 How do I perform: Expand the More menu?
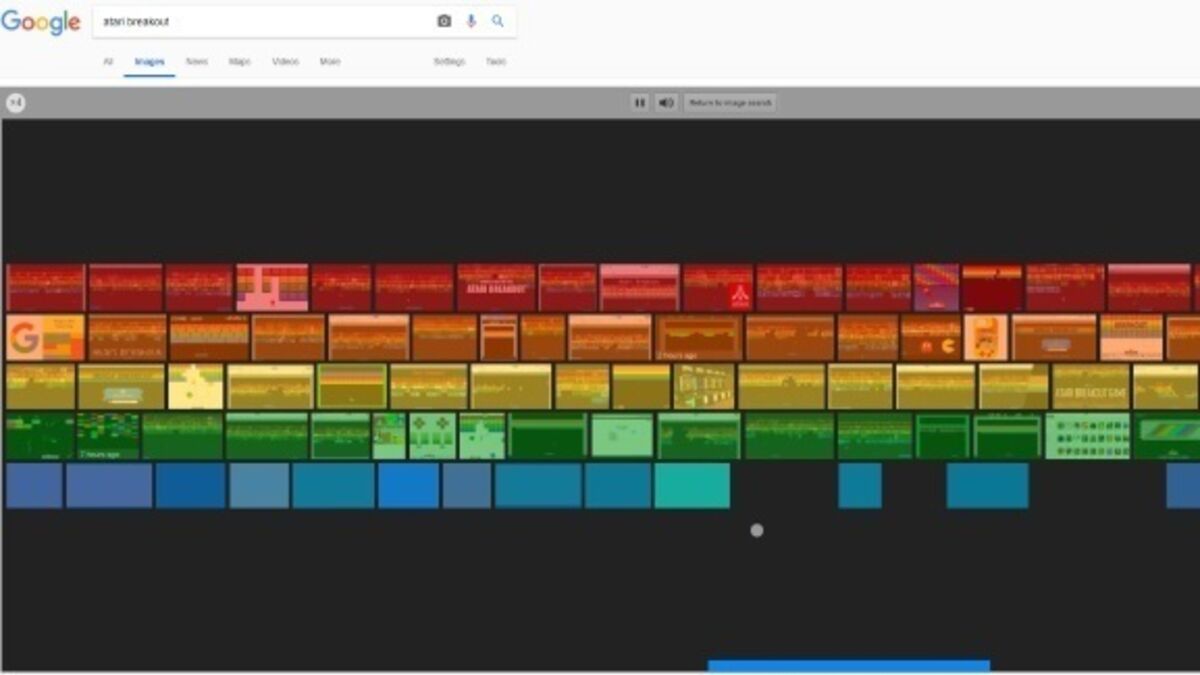[330, 62]
